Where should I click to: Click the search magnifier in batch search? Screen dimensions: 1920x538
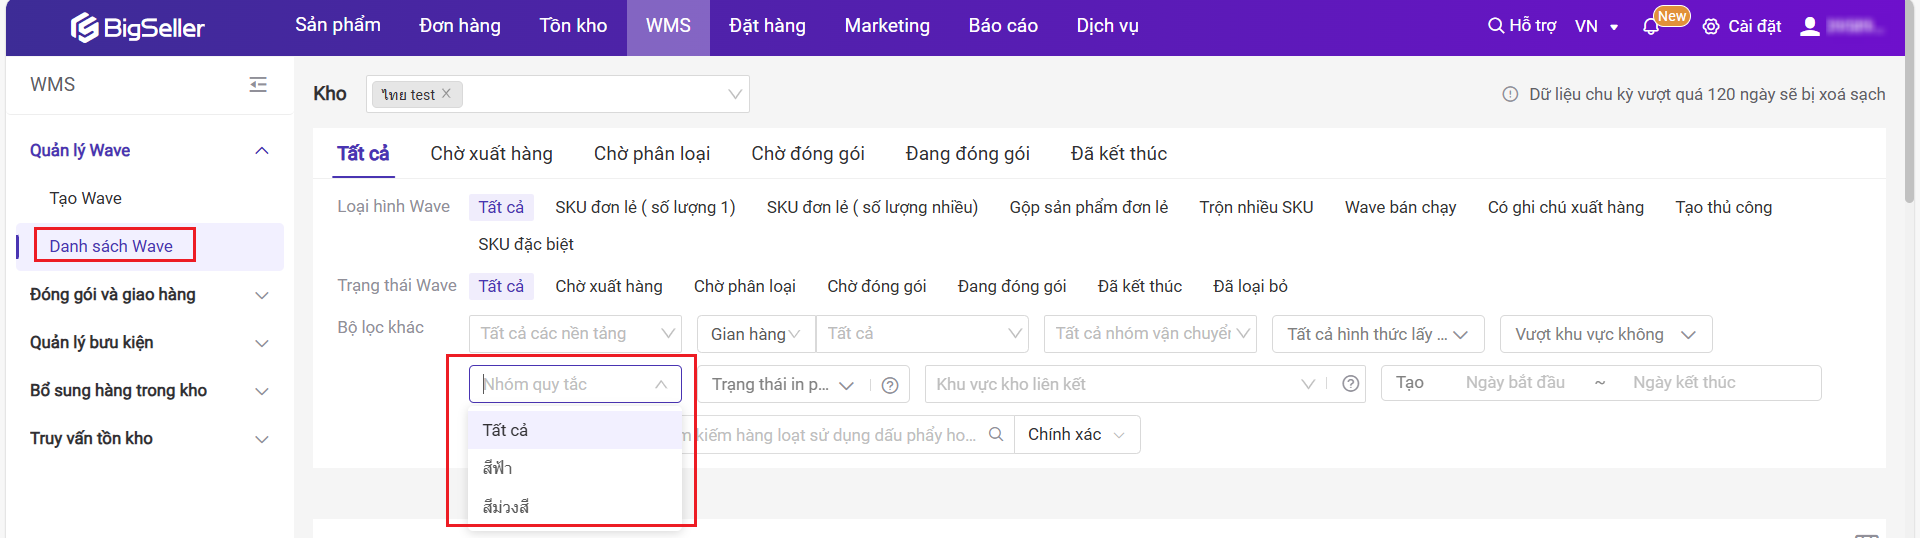[x=996, y=435]
